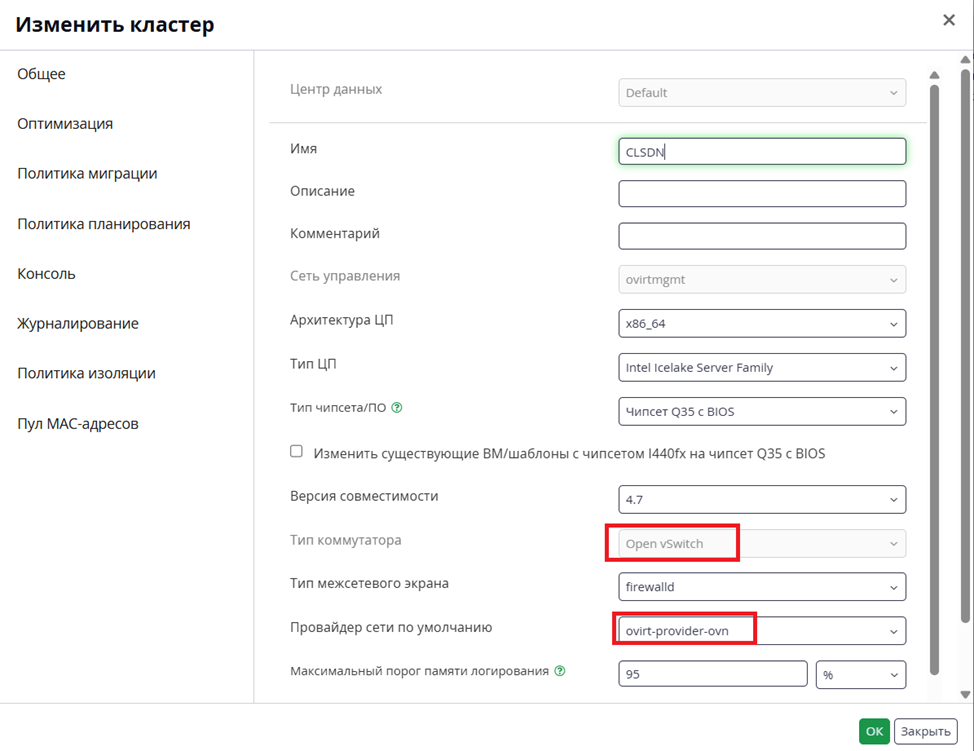This screenshot has height=751, width=974.
Task: Click the inner form scrollbar up arrow
Action: click(x=934, y=75)
